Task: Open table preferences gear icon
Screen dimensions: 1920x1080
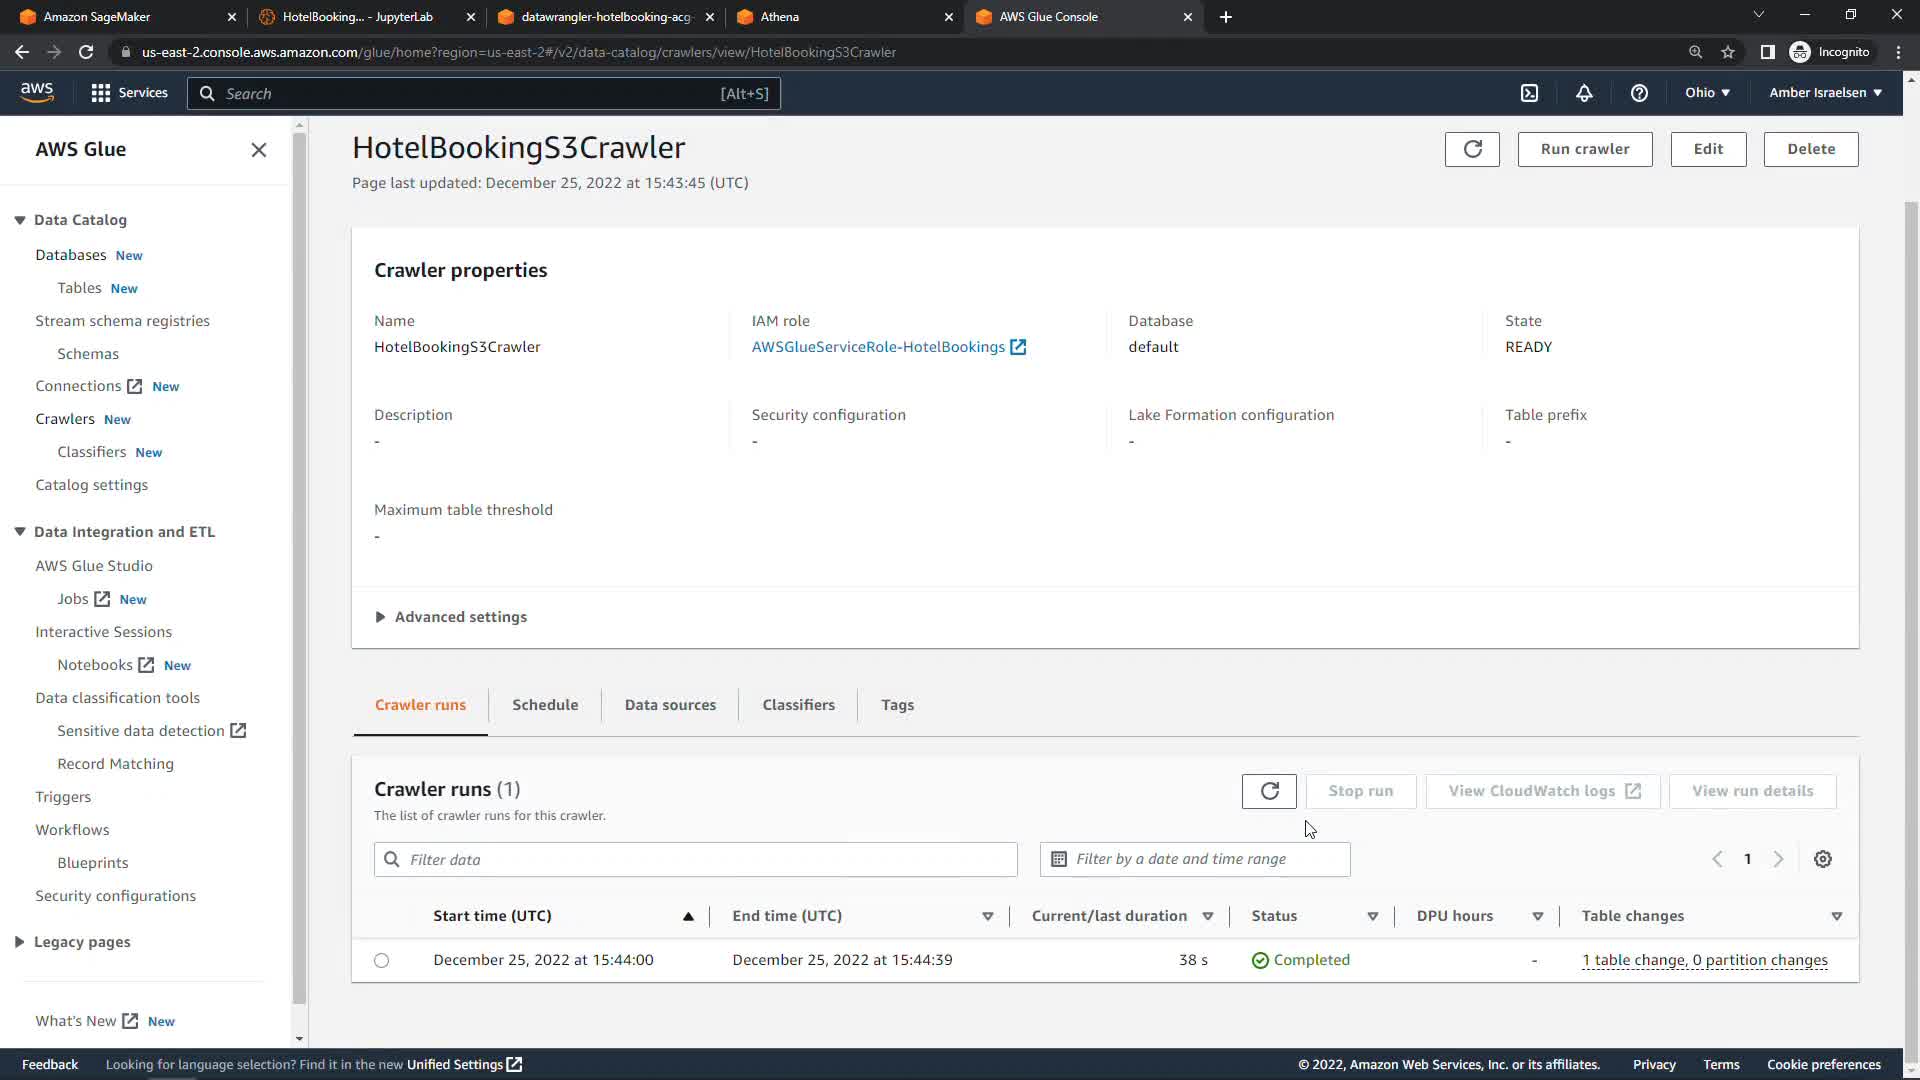Action: click(x=1823, y=859)
